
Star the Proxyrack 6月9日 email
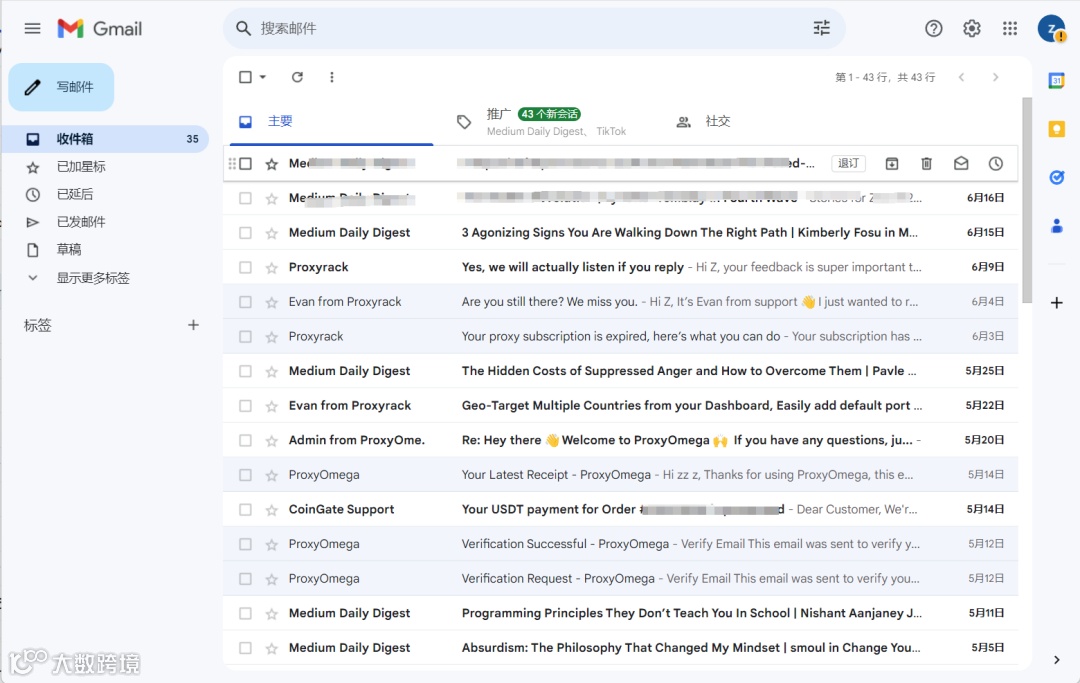[271, 267]
